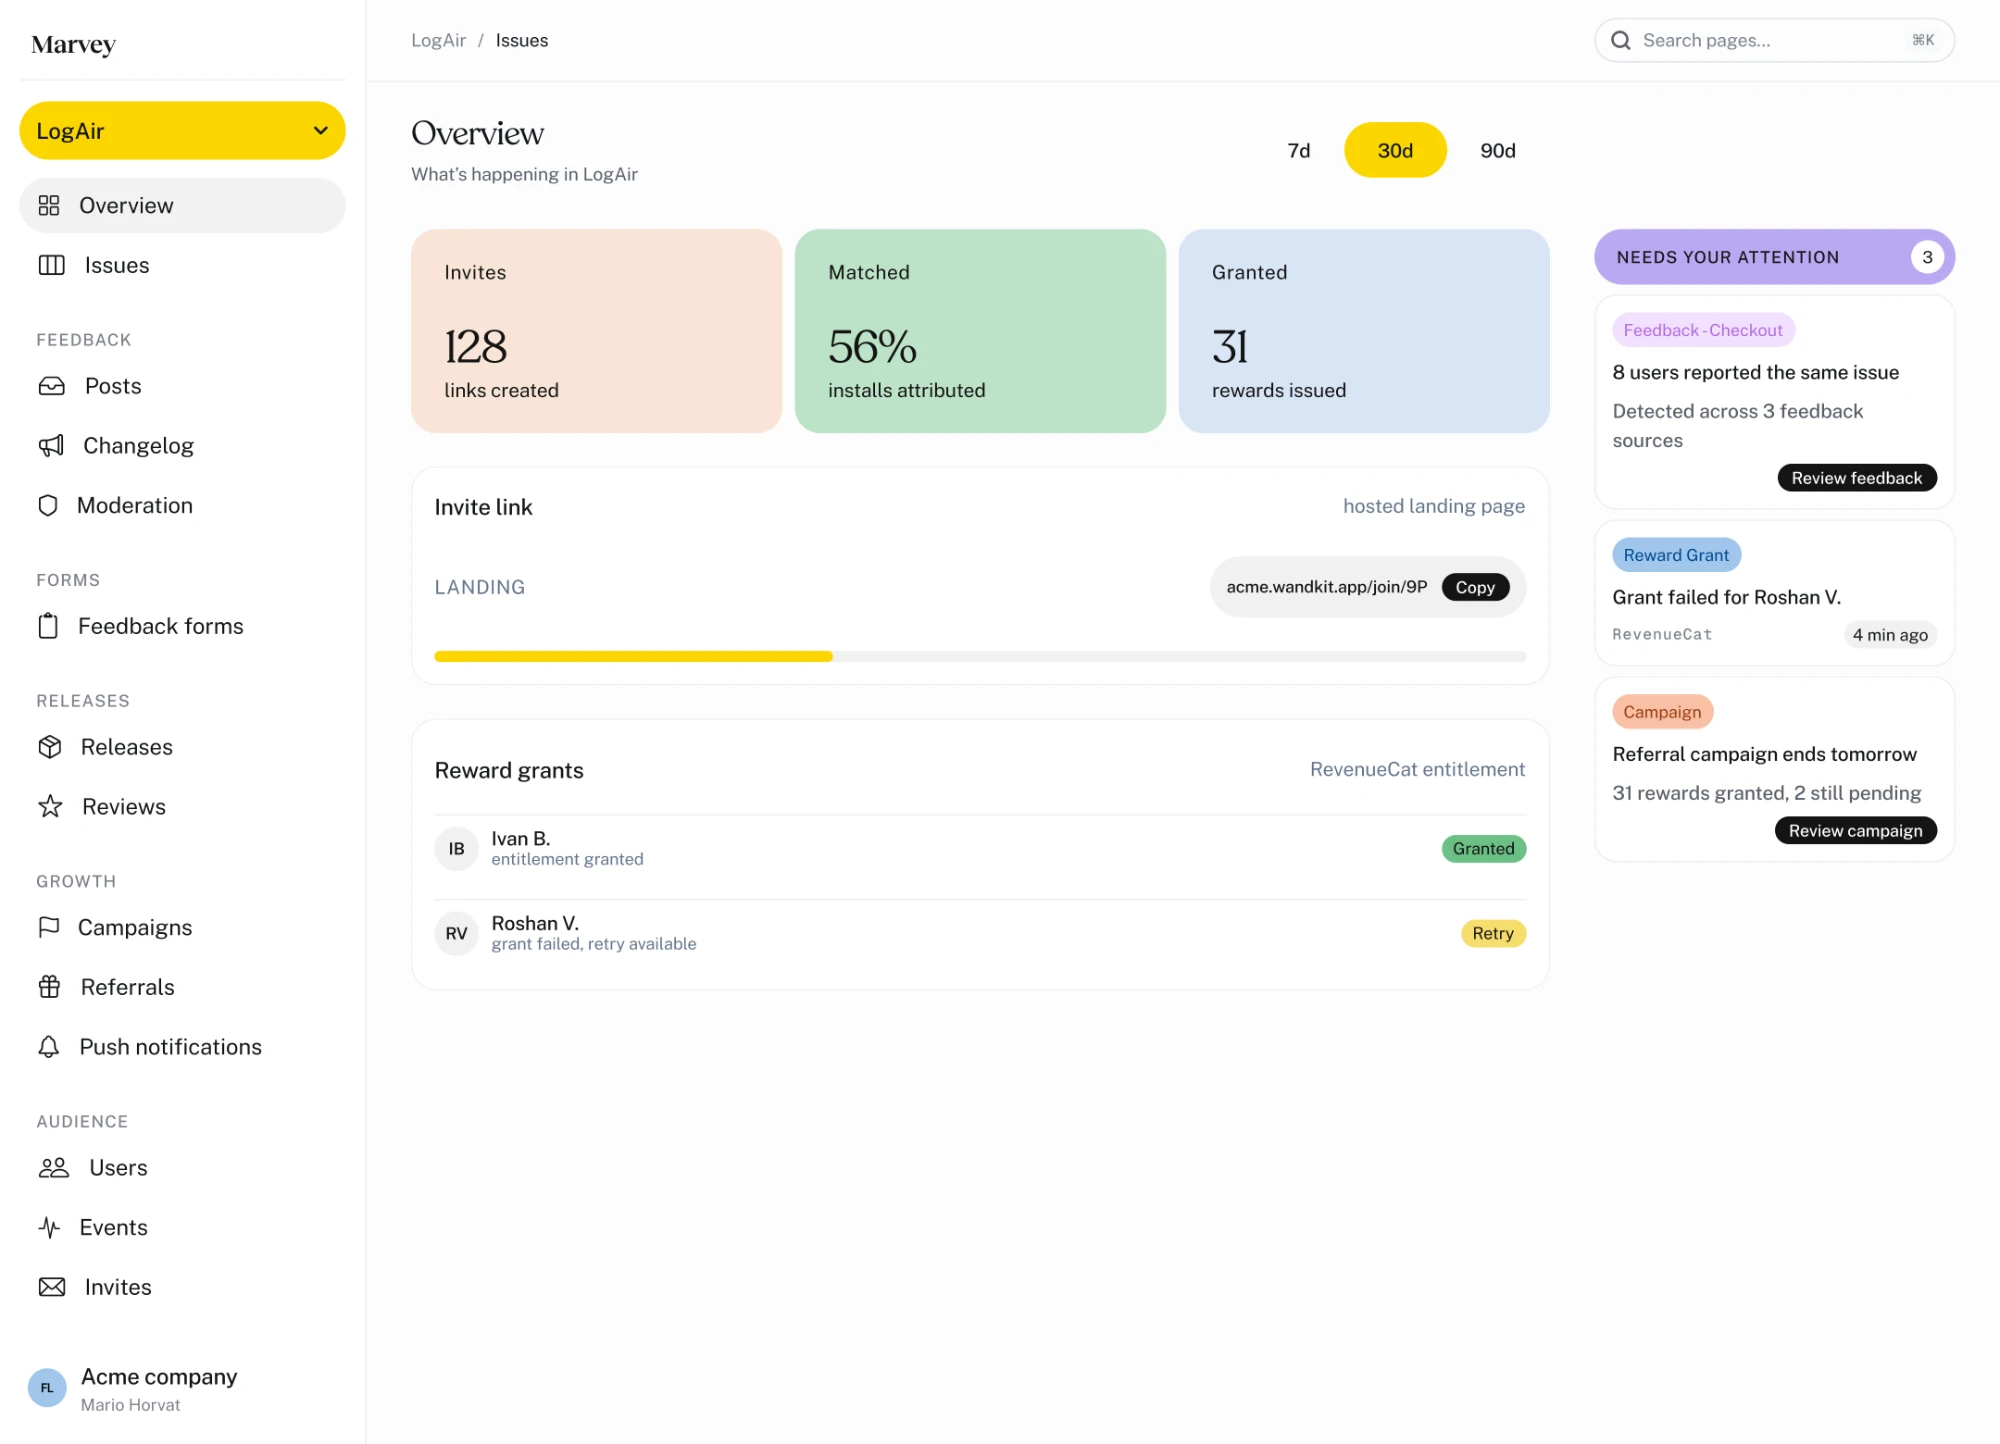
Task: Expand the LogAir project dropdown
Action: [183, 131]
